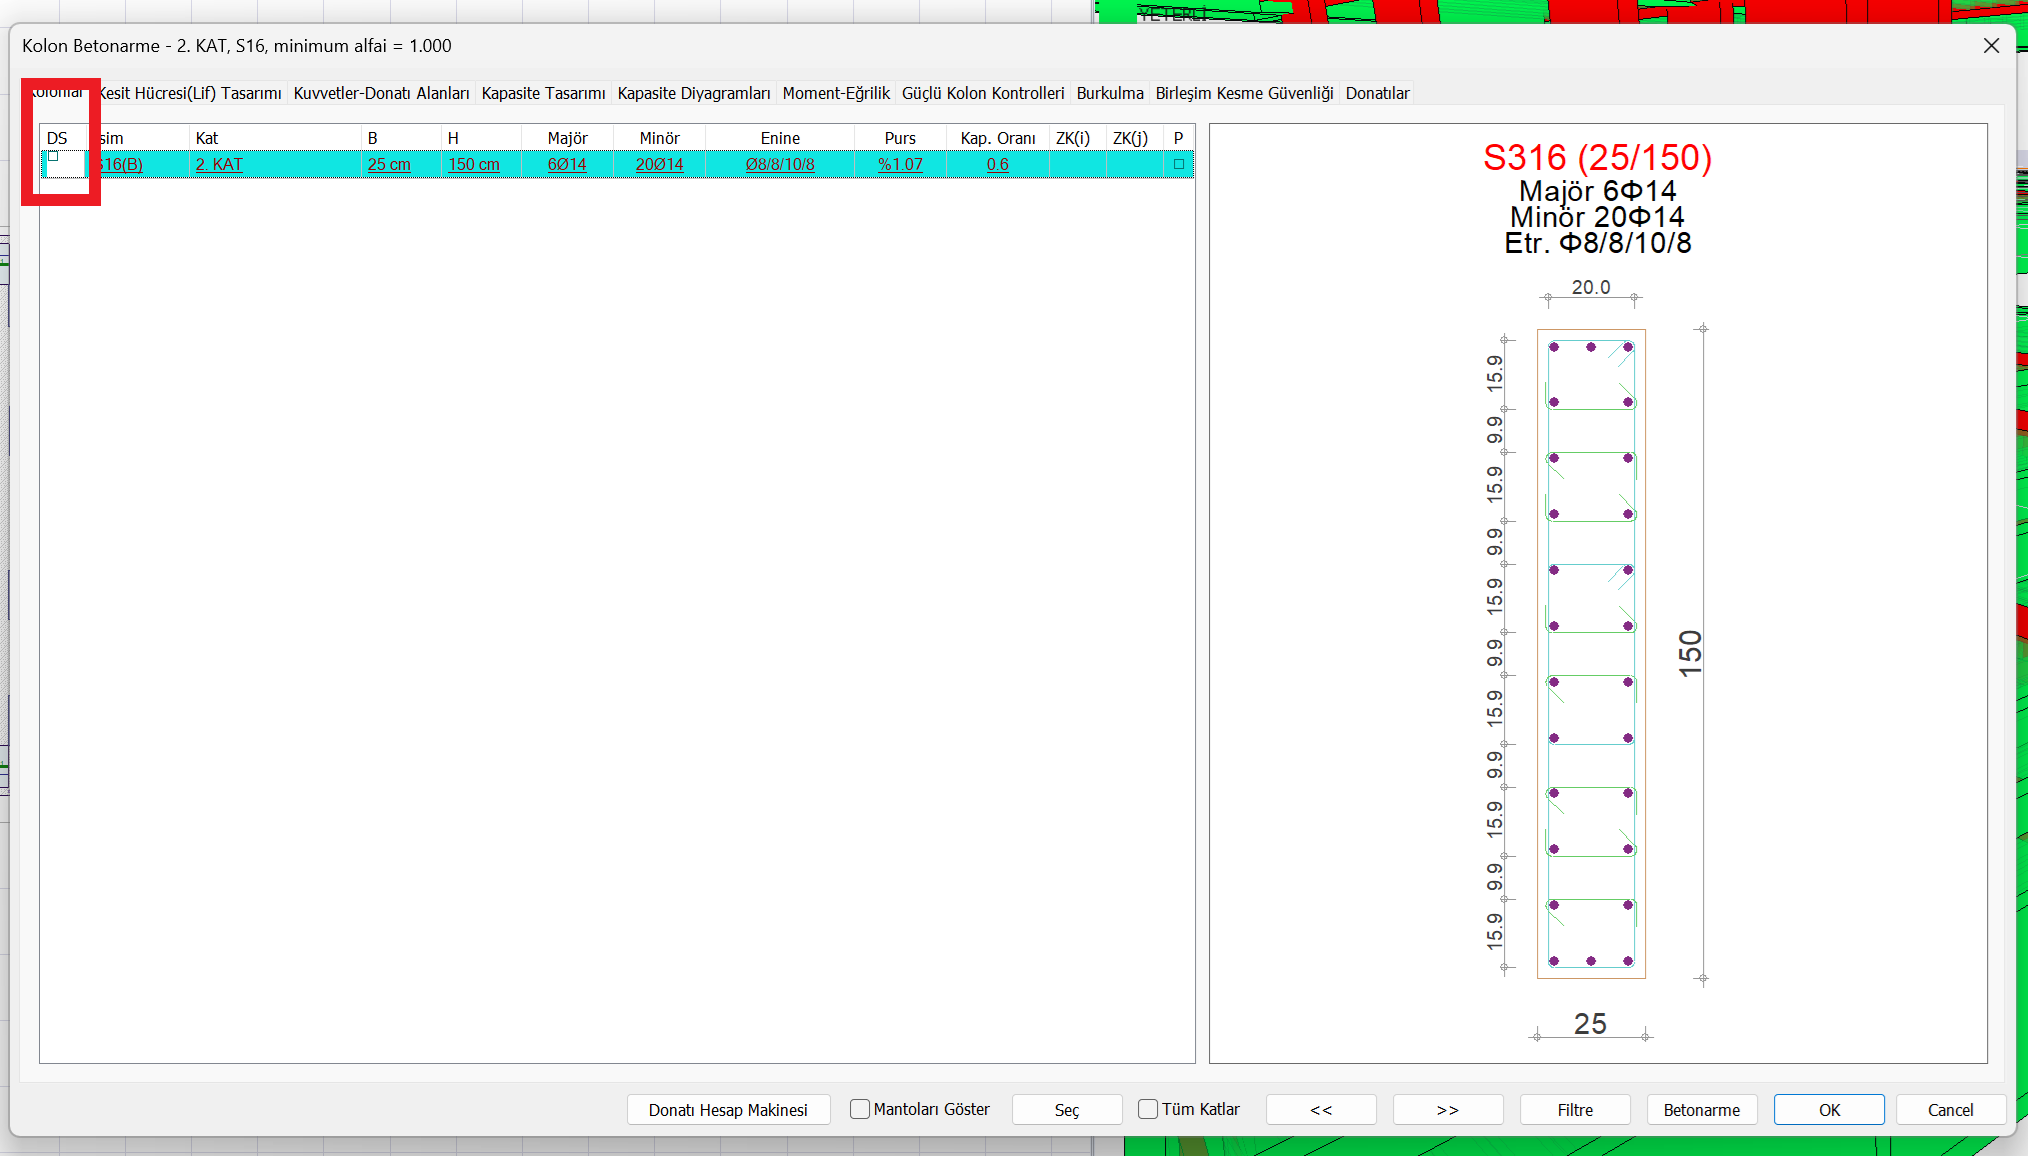This screenshot has width=2028, height=1156.
Task: Enable the Tüm Katlar checkbox
Action: 1148,1109
